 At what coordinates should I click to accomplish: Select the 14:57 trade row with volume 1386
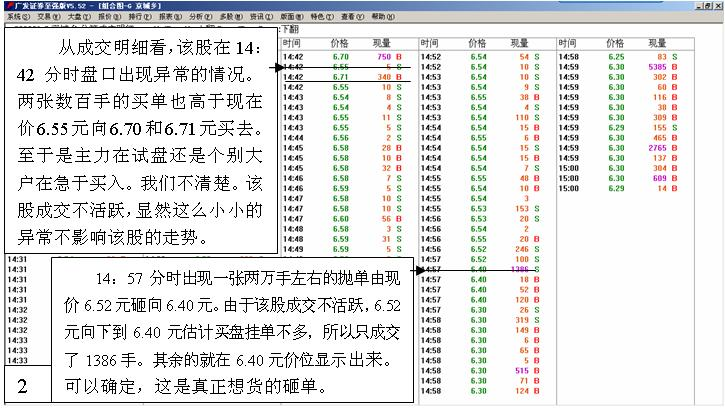point(479,270)
